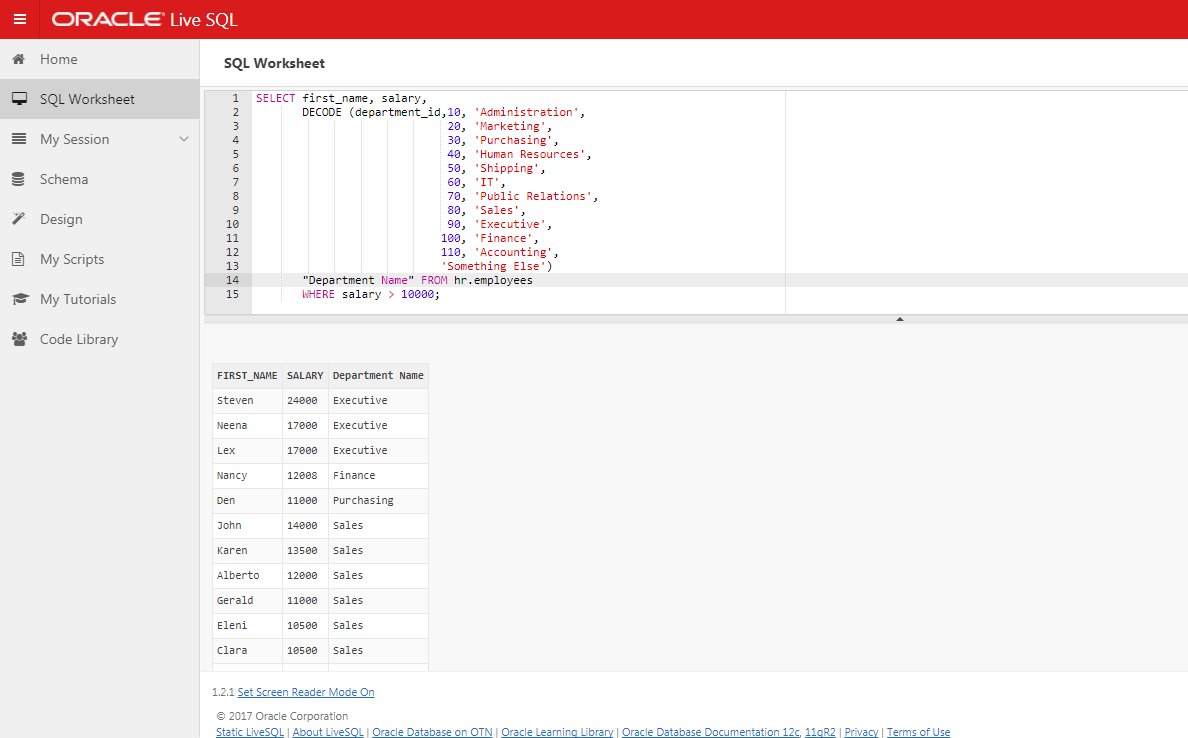This screenshot has width=1188, height=738.
Task: Open Design in the sidebar
Action: click(99, 219)
